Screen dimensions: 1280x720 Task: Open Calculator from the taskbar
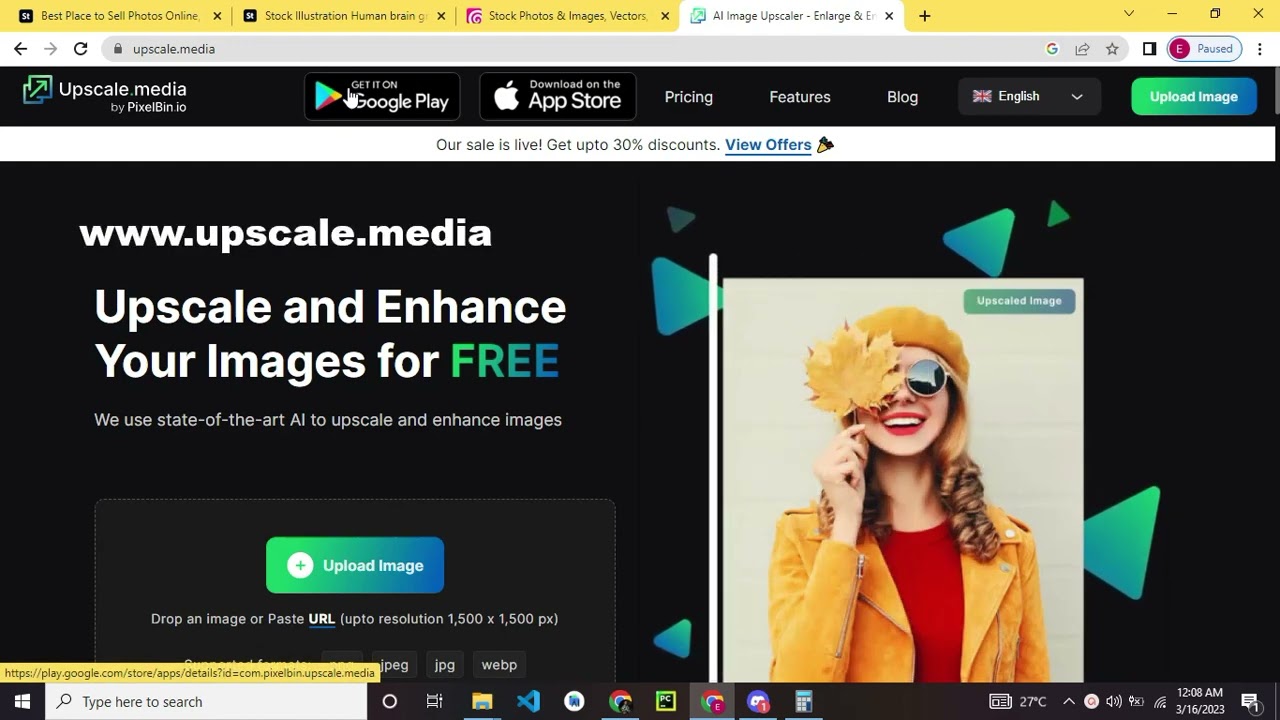coord(804,702)
